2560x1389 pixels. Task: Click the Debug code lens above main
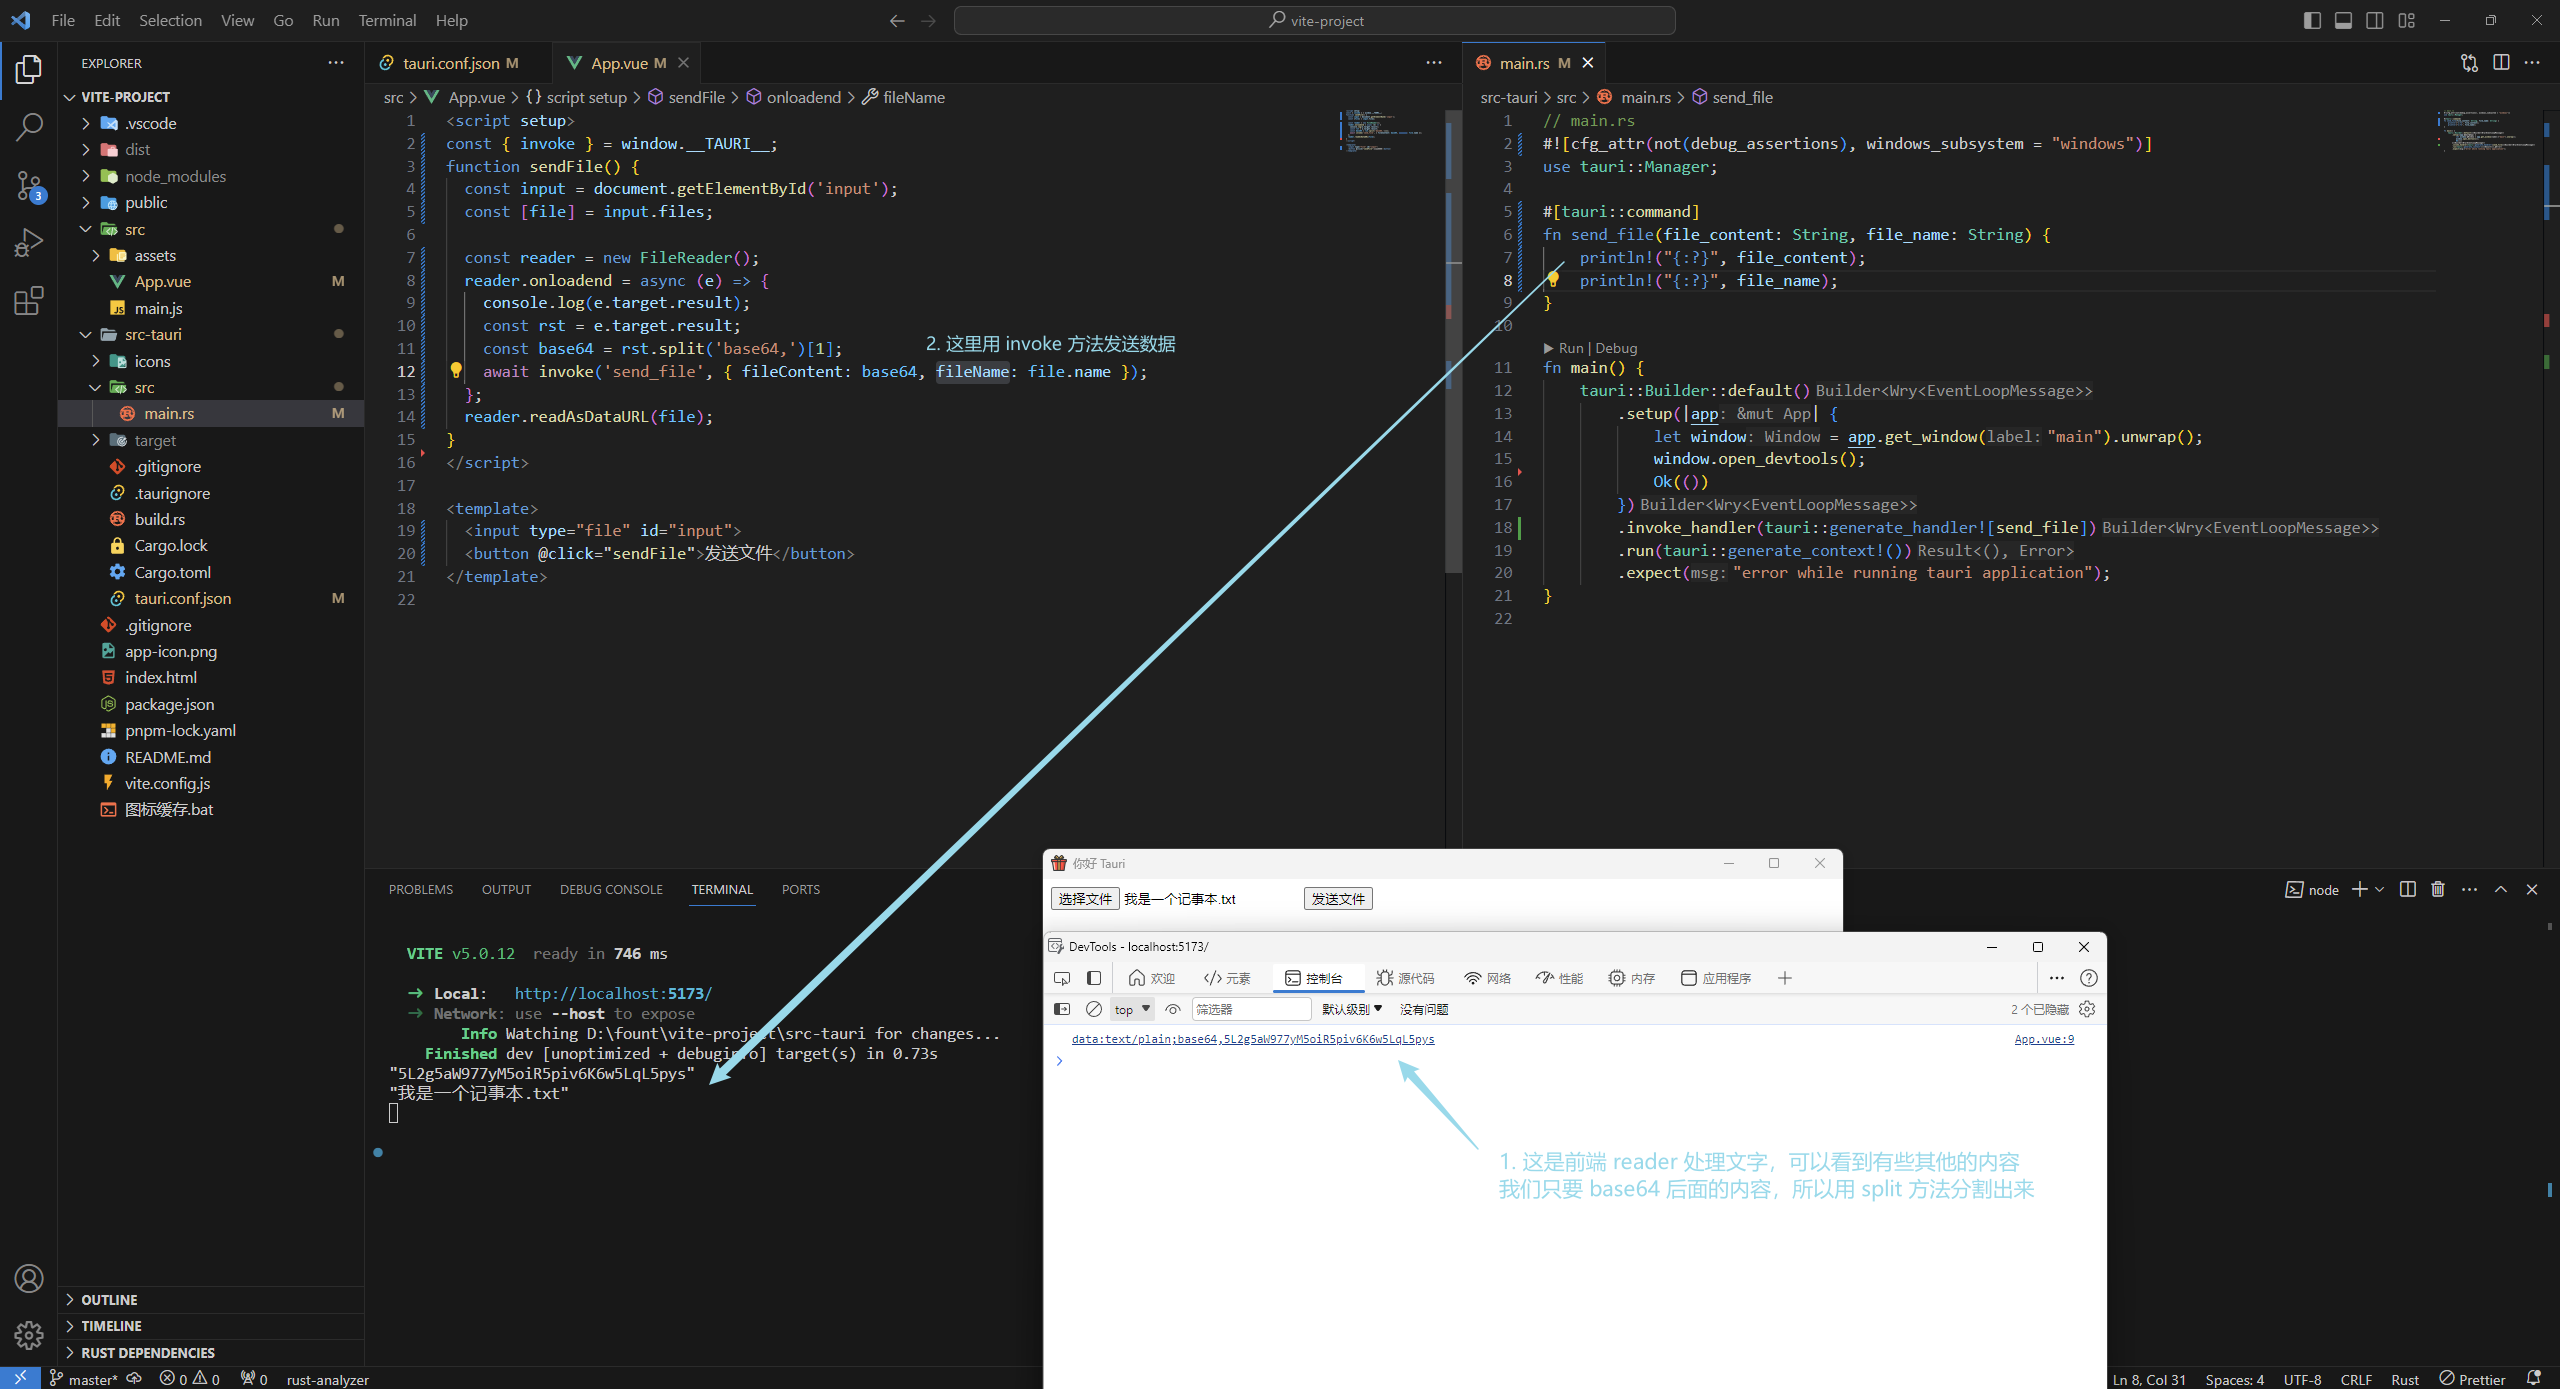coord(1616,348)
